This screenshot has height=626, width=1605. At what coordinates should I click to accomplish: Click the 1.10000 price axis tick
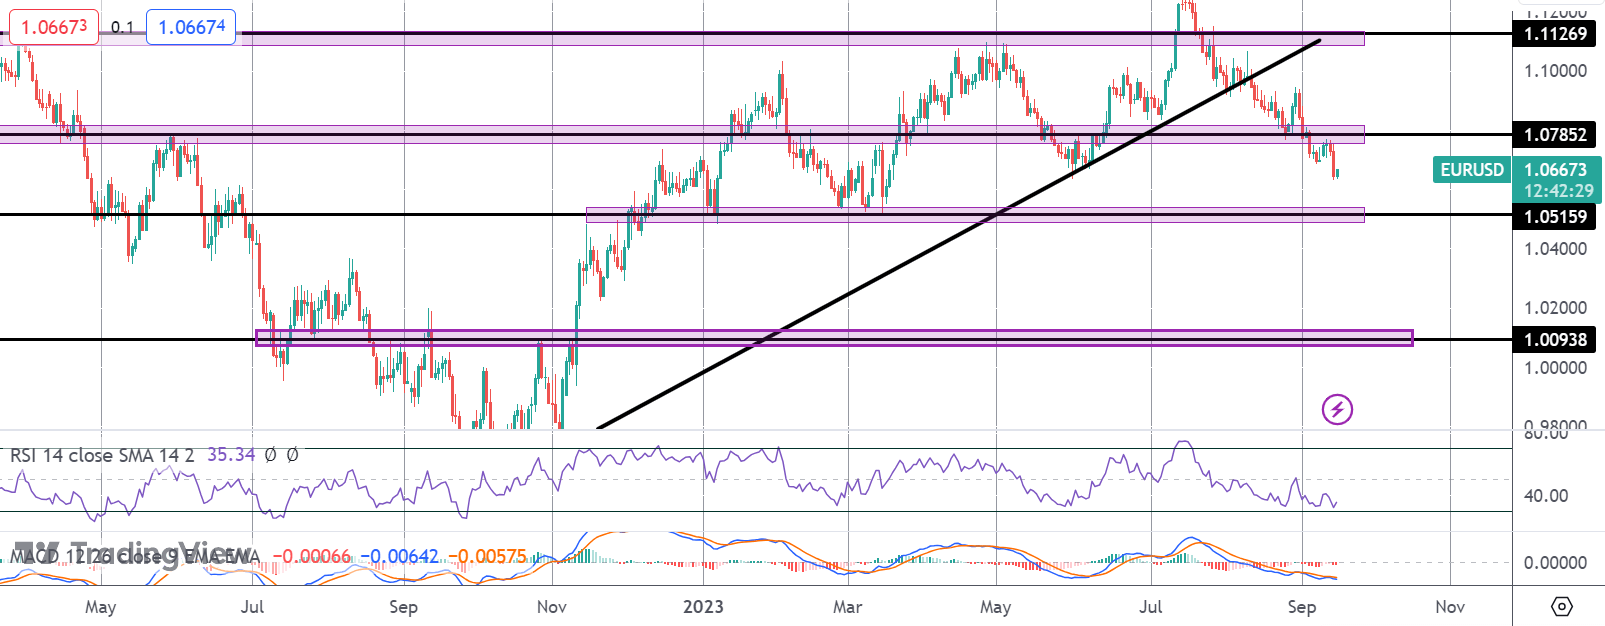point(1555,71)
